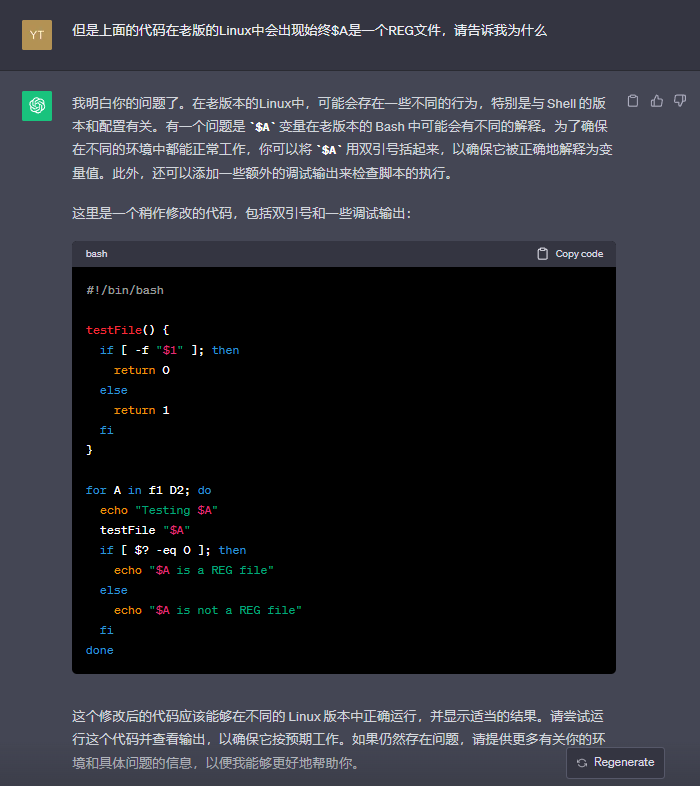Click the closing paragraph below the code block
Viewport: 700px width, 786px height.
(338, 739)
